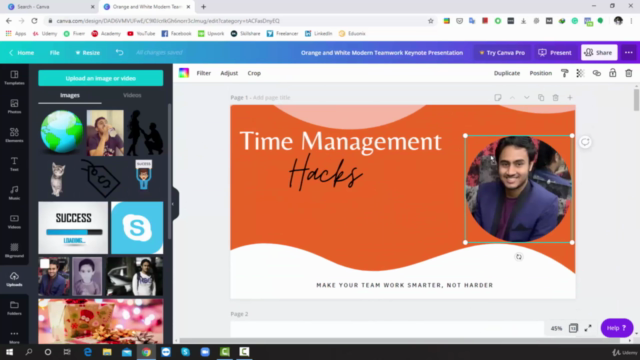Move Page 1 down with arrow

click(527, 98)
